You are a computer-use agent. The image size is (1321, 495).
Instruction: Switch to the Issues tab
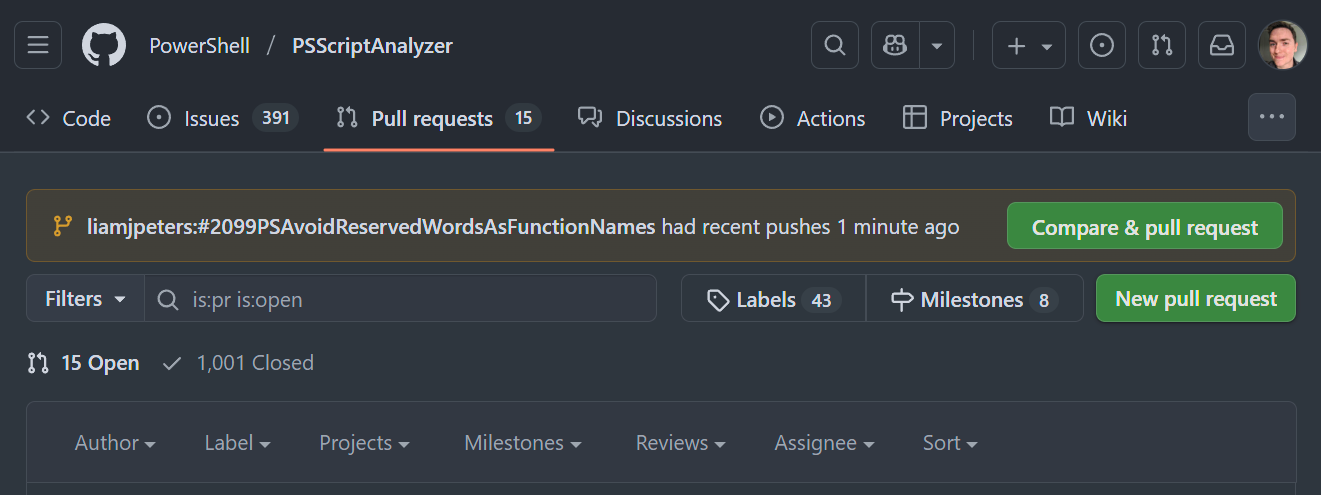pos(222,118)
